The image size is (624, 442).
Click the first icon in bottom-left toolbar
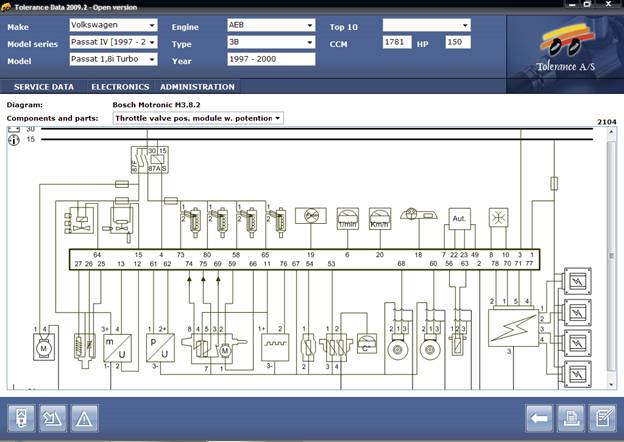click(x=21, y=418)
